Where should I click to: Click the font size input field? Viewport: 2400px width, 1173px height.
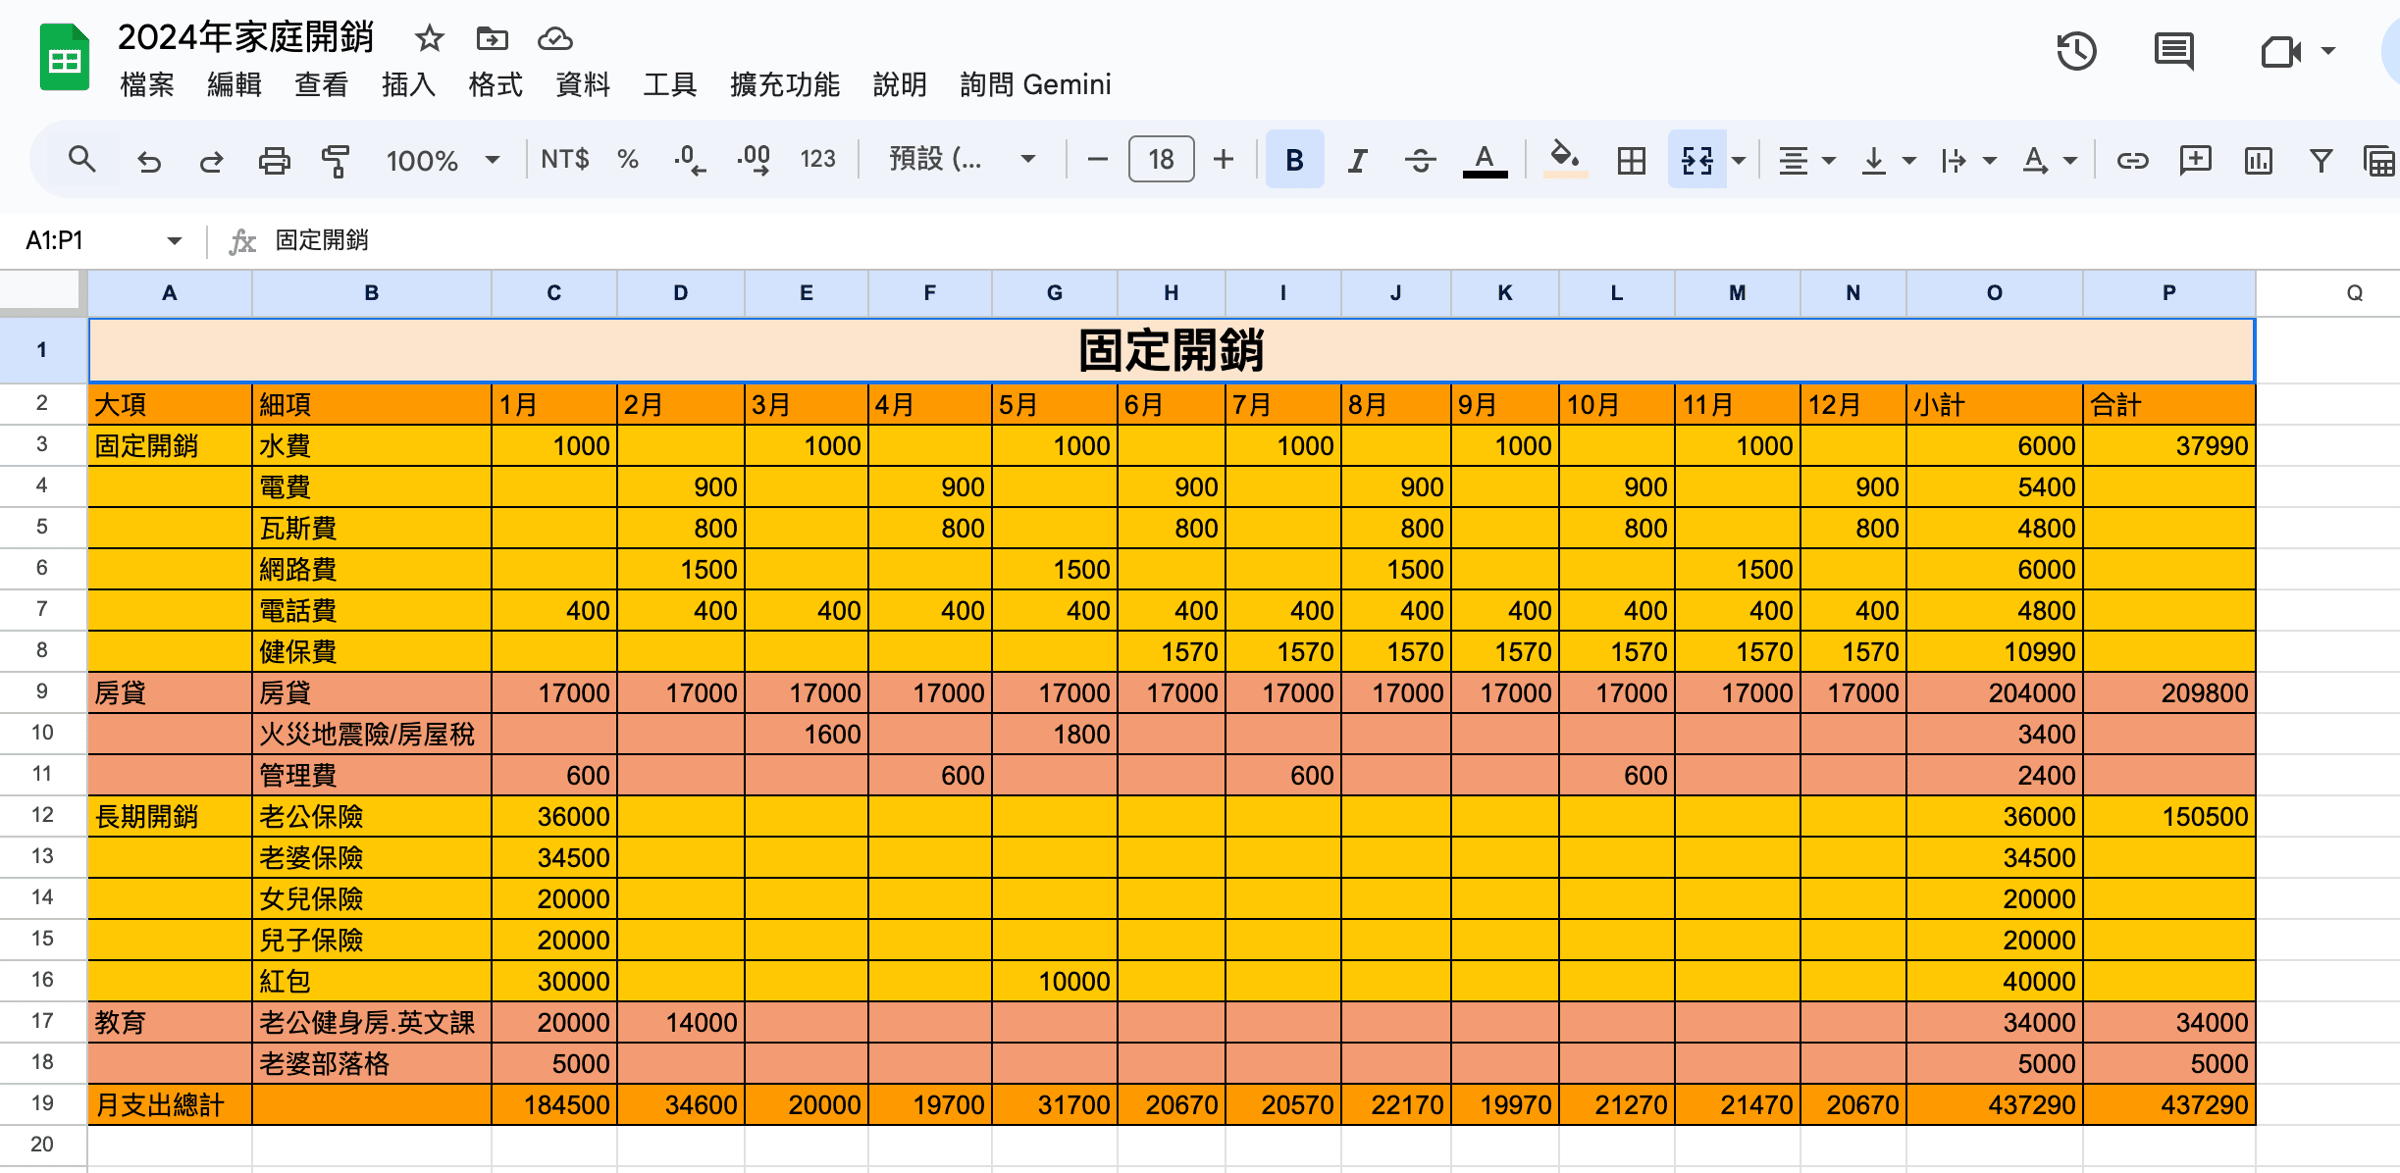pyautogui.click(x=1160, y=160)
